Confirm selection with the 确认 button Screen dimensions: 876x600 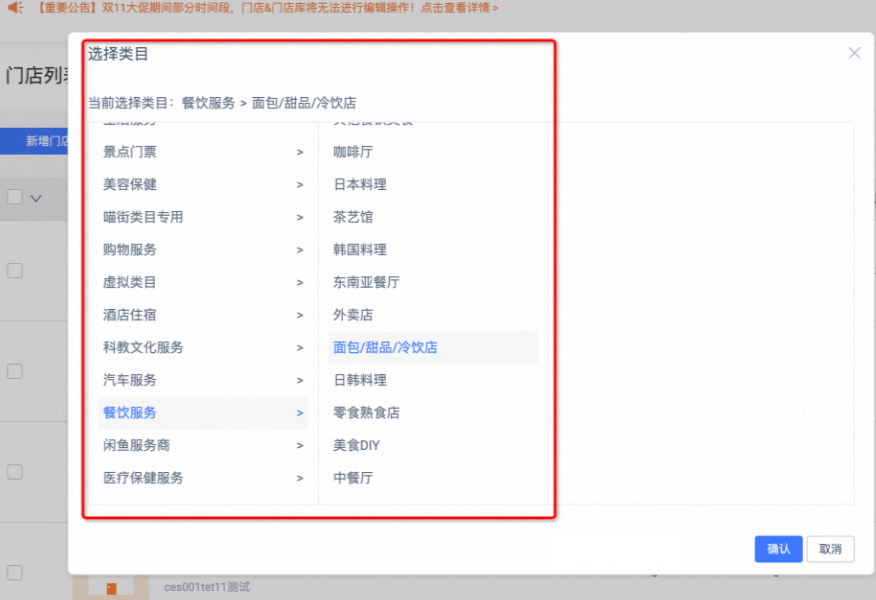point(779,549)
